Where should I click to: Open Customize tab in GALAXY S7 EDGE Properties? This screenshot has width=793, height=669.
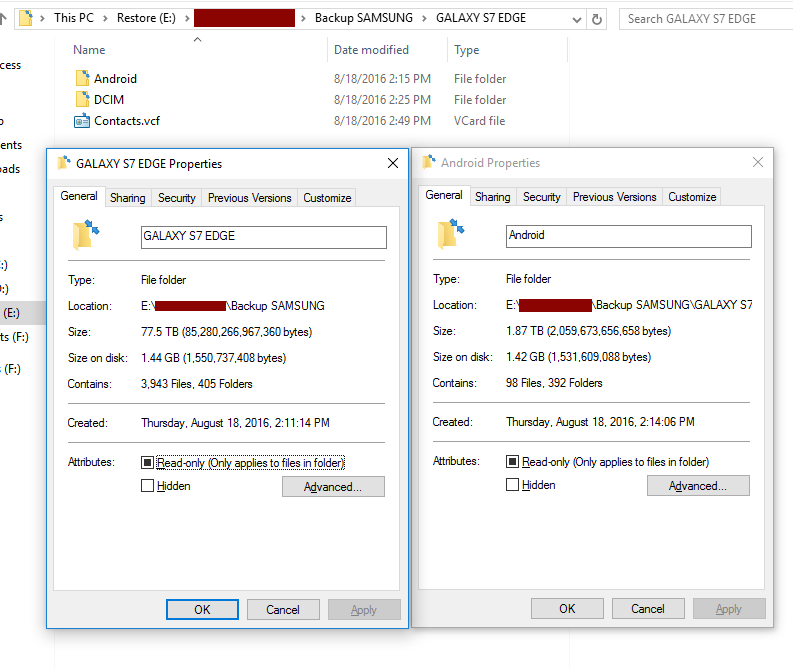[327, 198]
